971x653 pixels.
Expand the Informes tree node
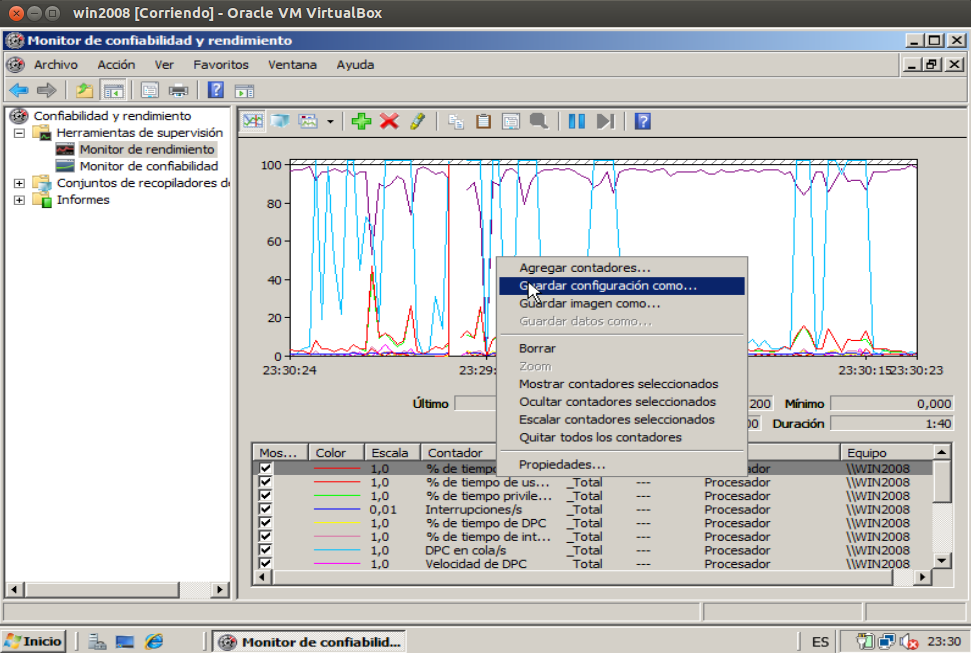(x=19, y=200)
